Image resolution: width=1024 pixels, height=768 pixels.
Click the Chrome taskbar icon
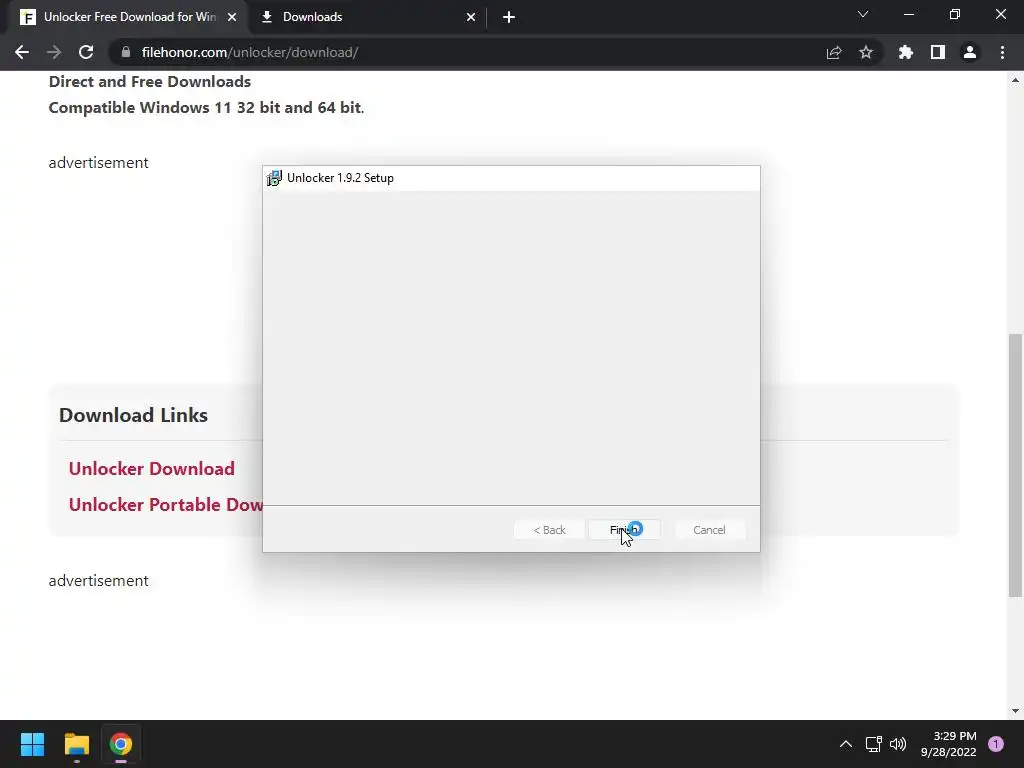[x=121, y=744]
